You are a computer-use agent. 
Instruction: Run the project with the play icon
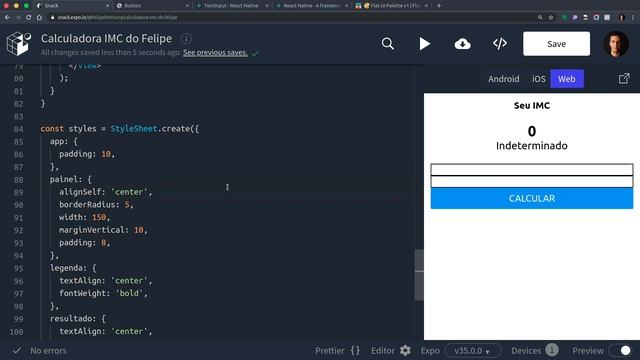pyautogui.click(x=424, y=44)
